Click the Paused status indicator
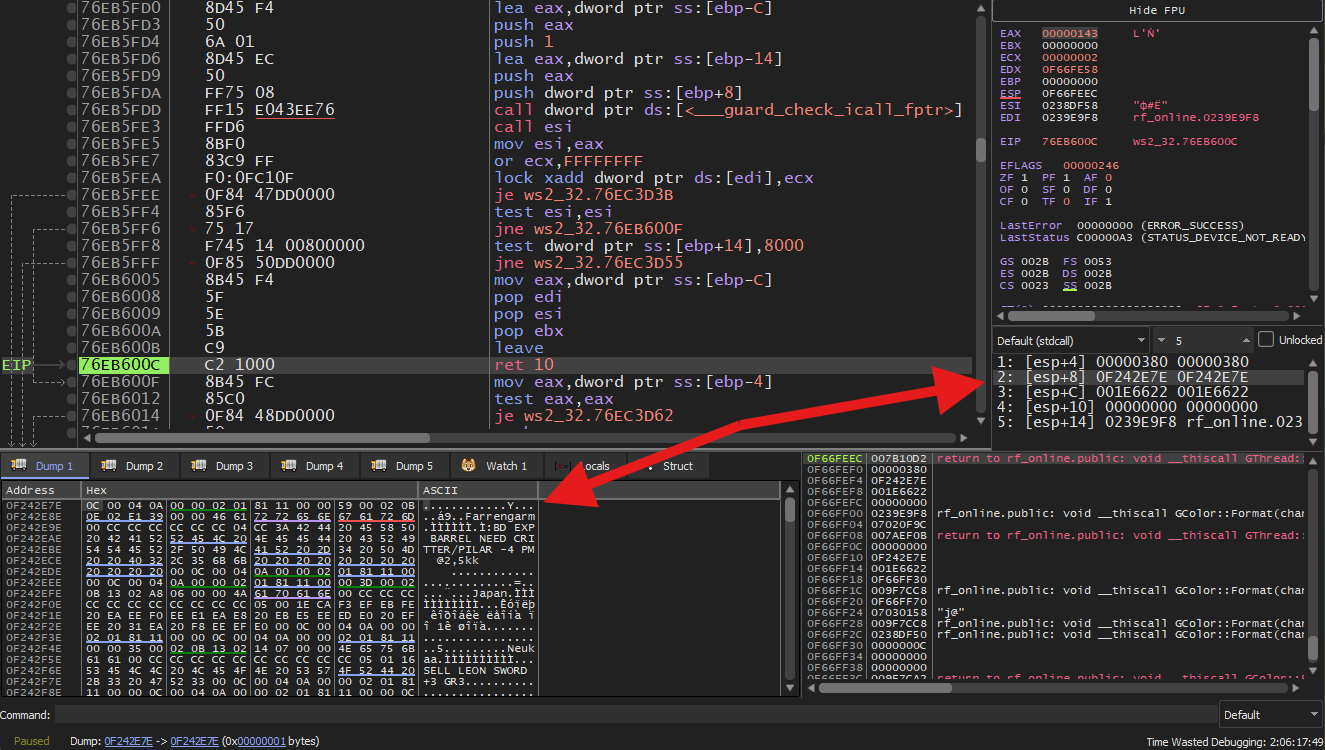 tap(31, 741)
